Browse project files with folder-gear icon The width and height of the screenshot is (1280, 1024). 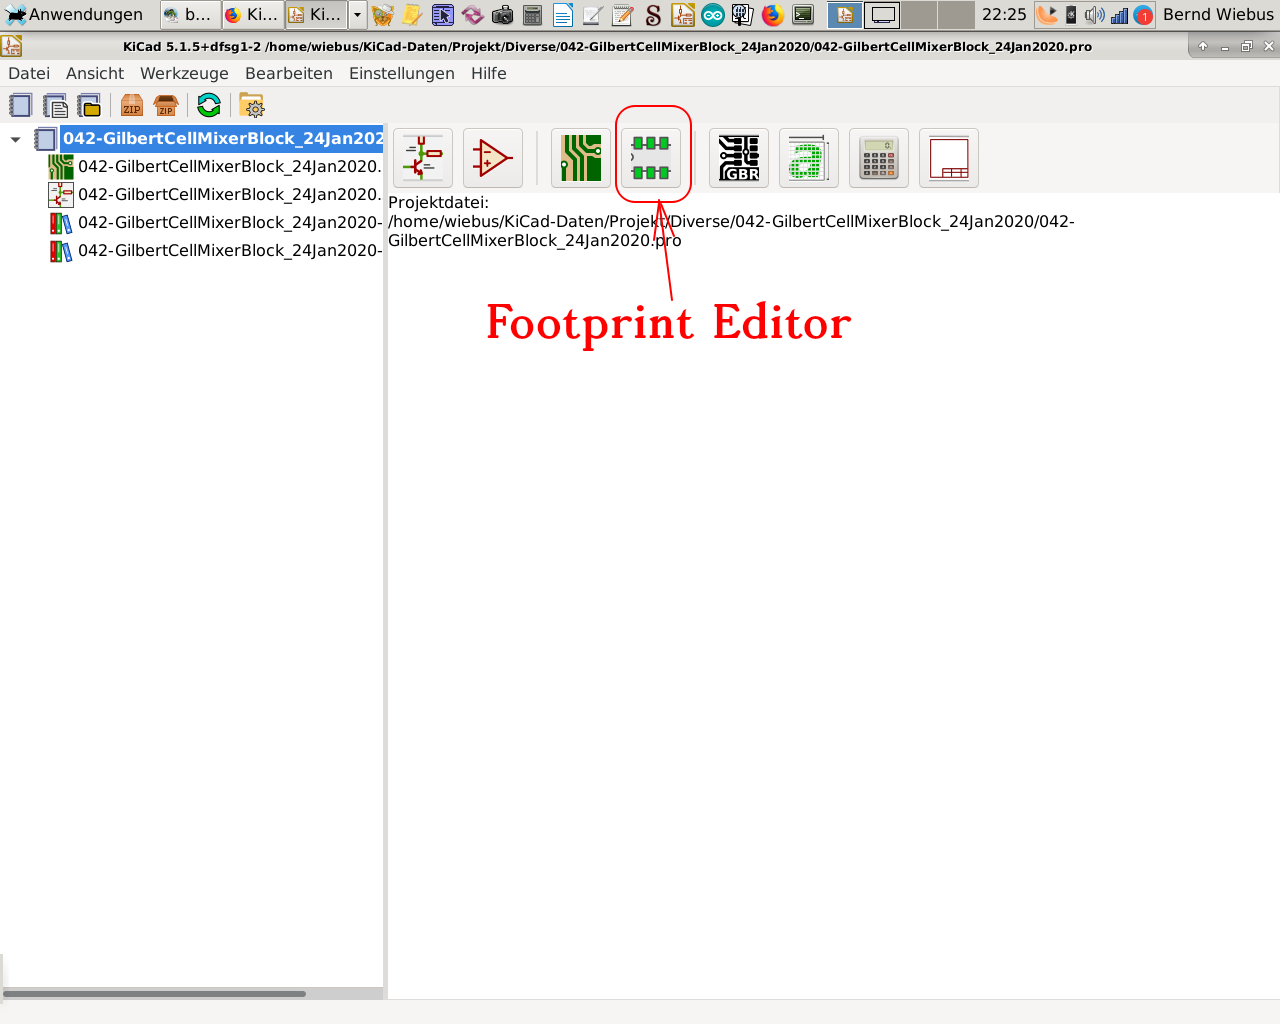[252, 106]
